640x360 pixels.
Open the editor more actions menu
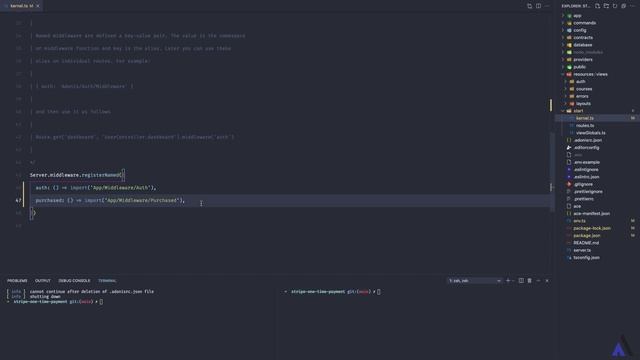[x=547, y=6]
